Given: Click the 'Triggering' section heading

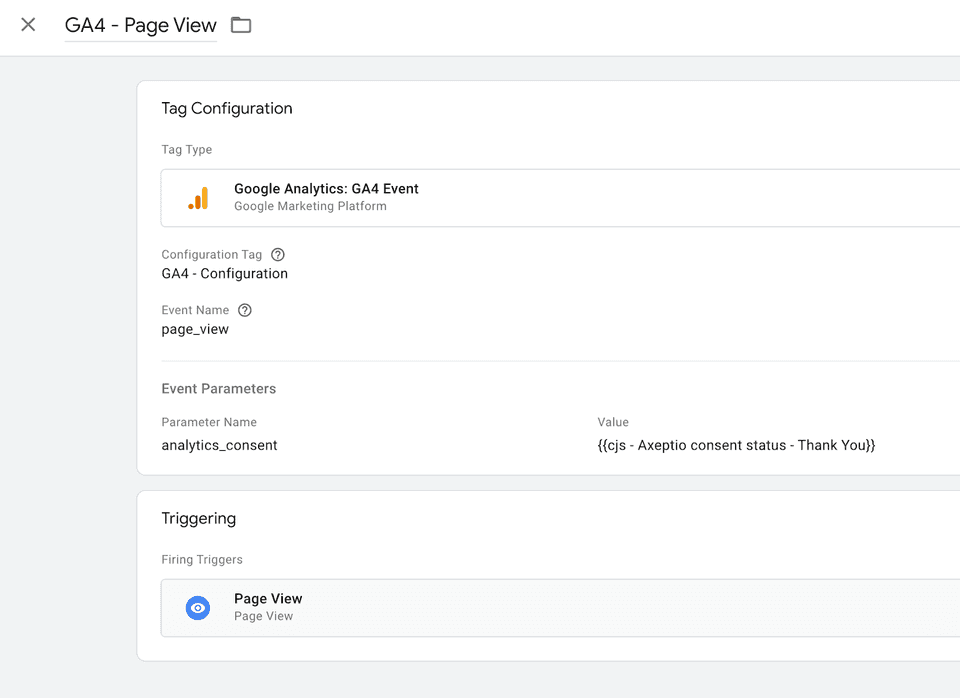Looking at the screenshot, I should (x=198, y=518).
